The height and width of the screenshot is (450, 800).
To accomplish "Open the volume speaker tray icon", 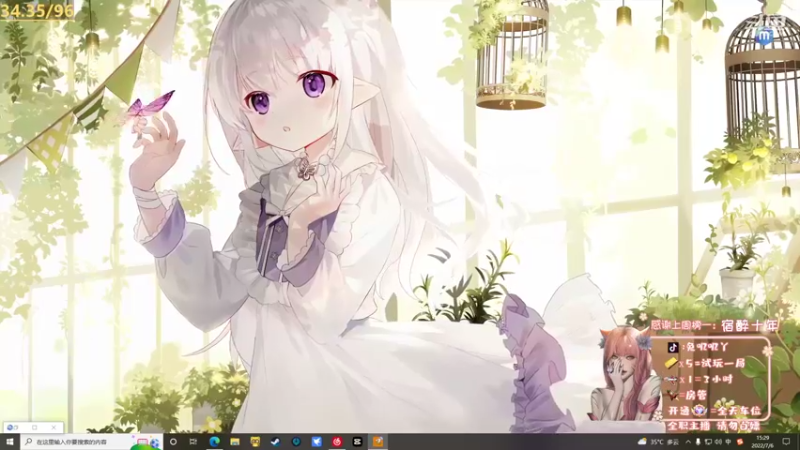I will click(x=718, y=442).
